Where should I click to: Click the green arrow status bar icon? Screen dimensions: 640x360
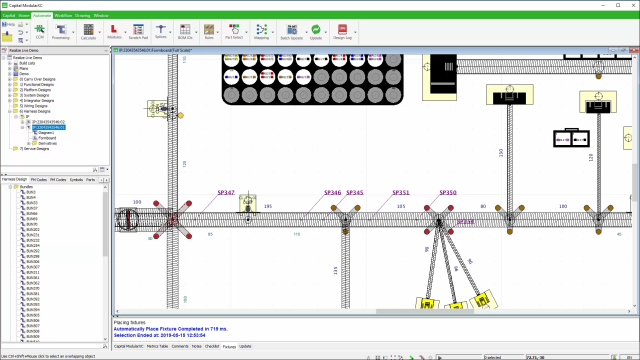(411, 358)
